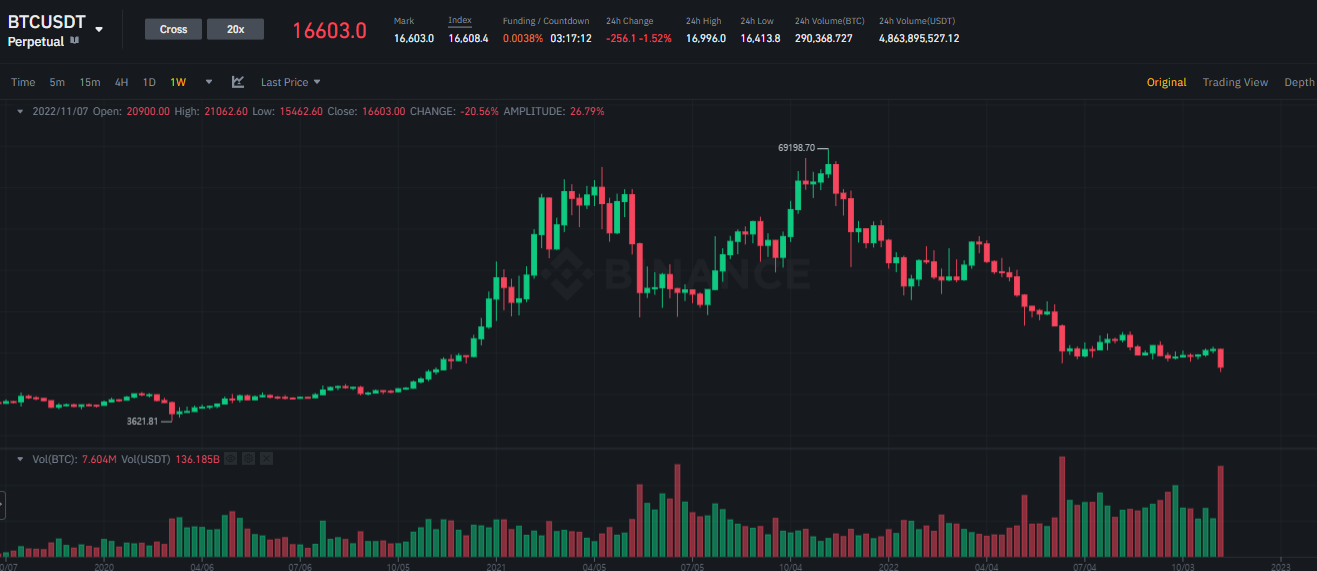Switch to the 5m interval
The height and width of the screenshot is (571, 1317).
point(57,82)
